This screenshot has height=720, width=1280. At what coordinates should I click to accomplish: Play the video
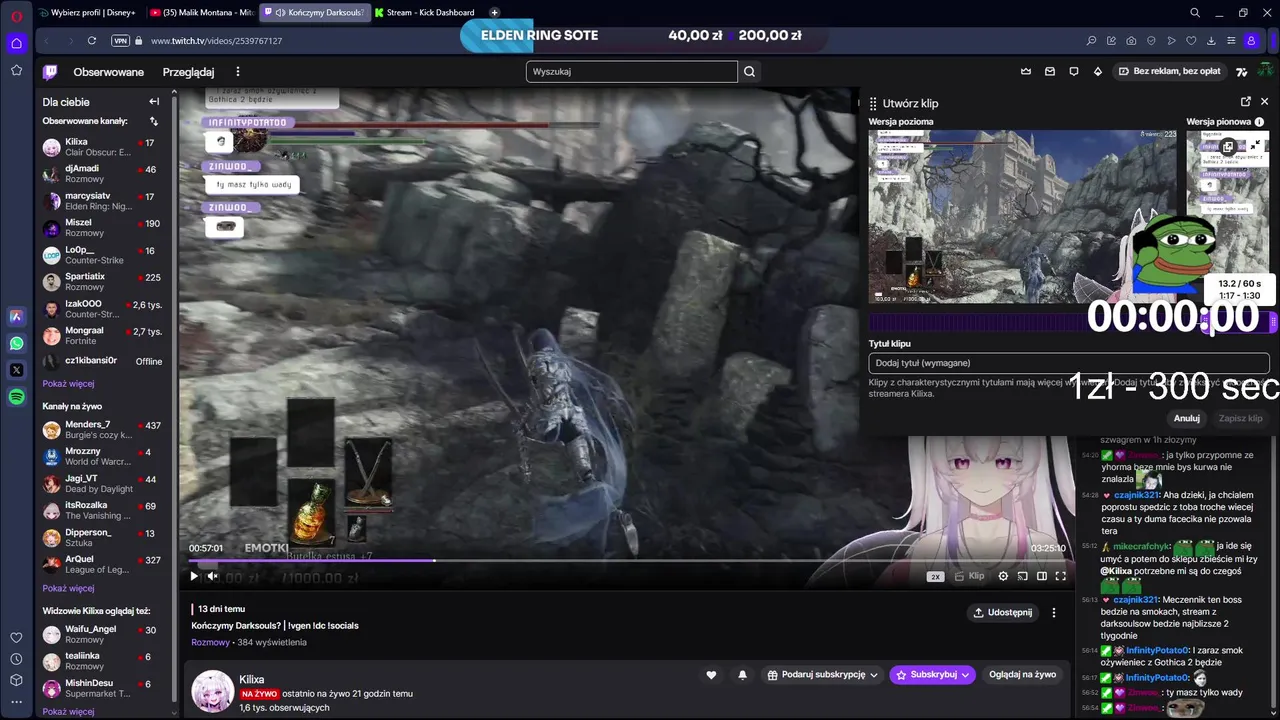click(194, 576)
